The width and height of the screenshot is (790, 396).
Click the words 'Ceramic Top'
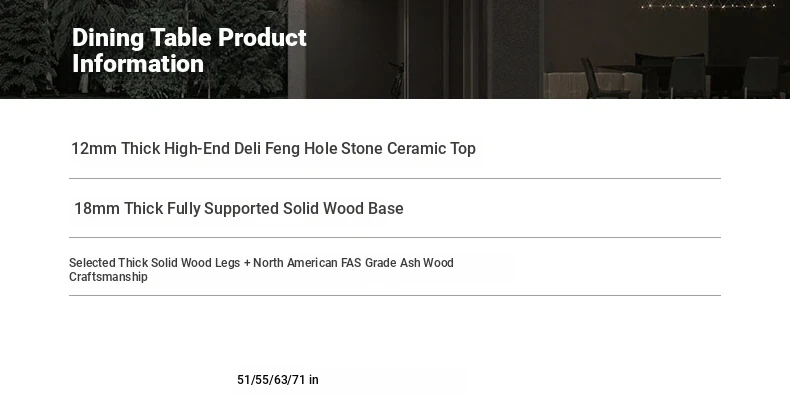click(x=431, y=149)
